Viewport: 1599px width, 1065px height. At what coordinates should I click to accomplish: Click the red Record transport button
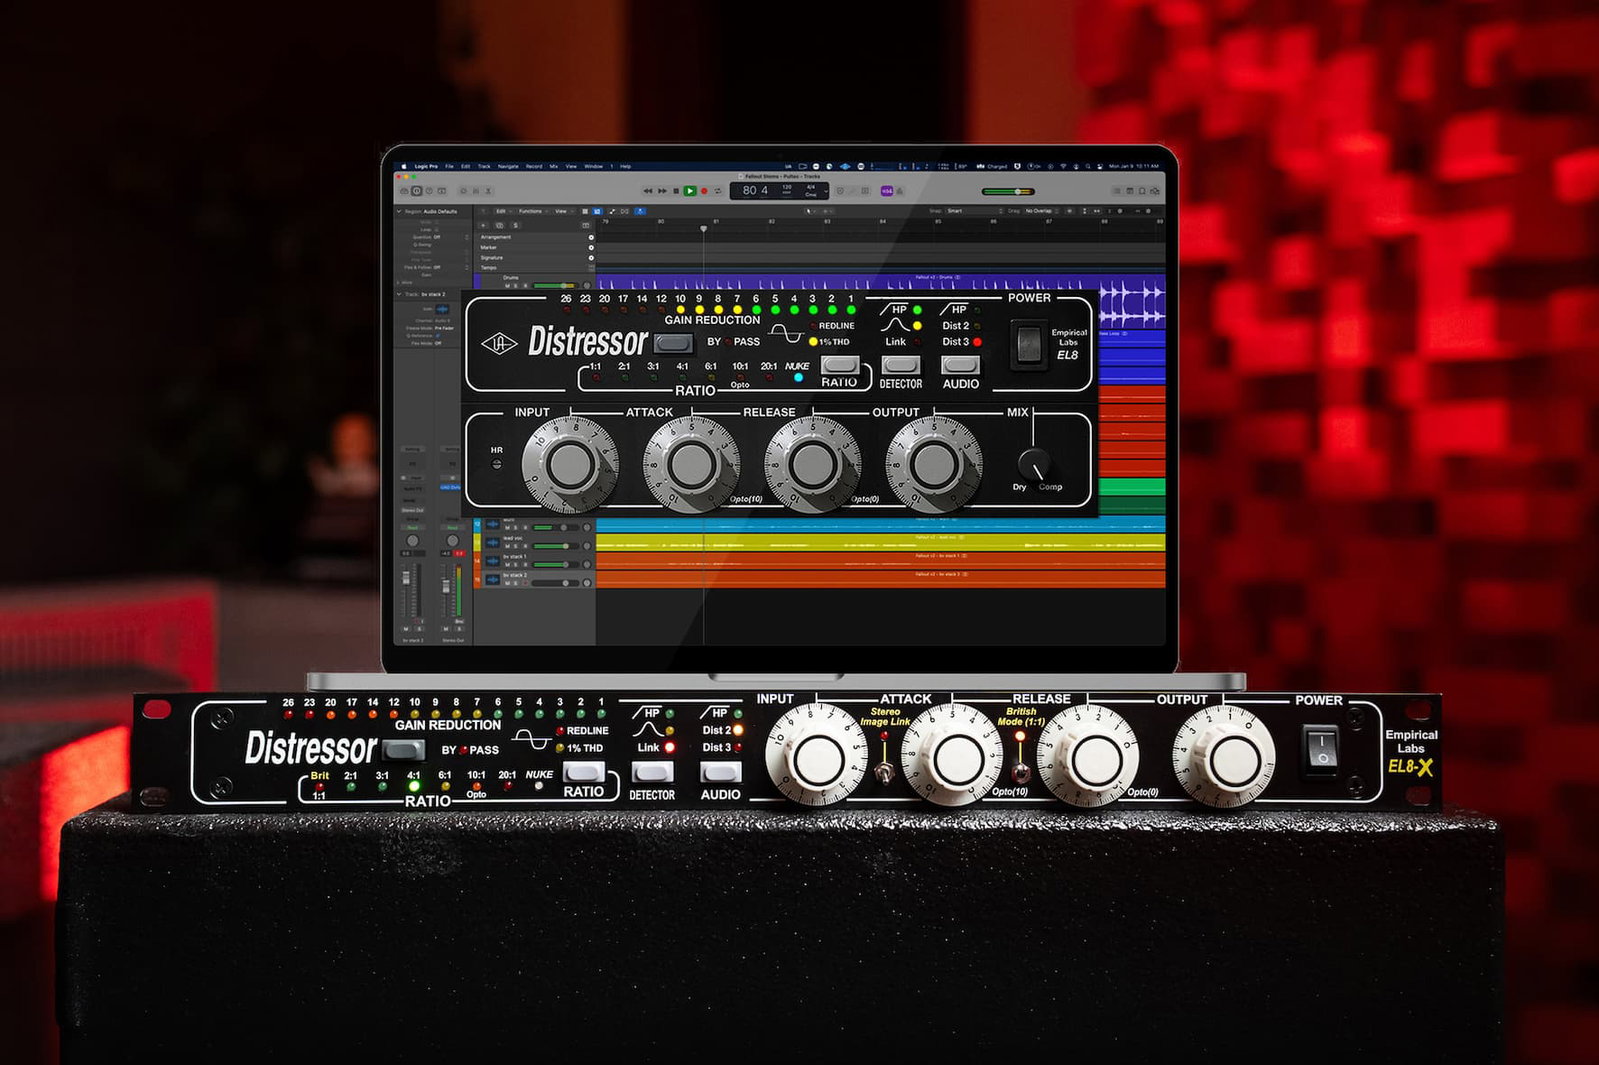click(x=704, y=191)
